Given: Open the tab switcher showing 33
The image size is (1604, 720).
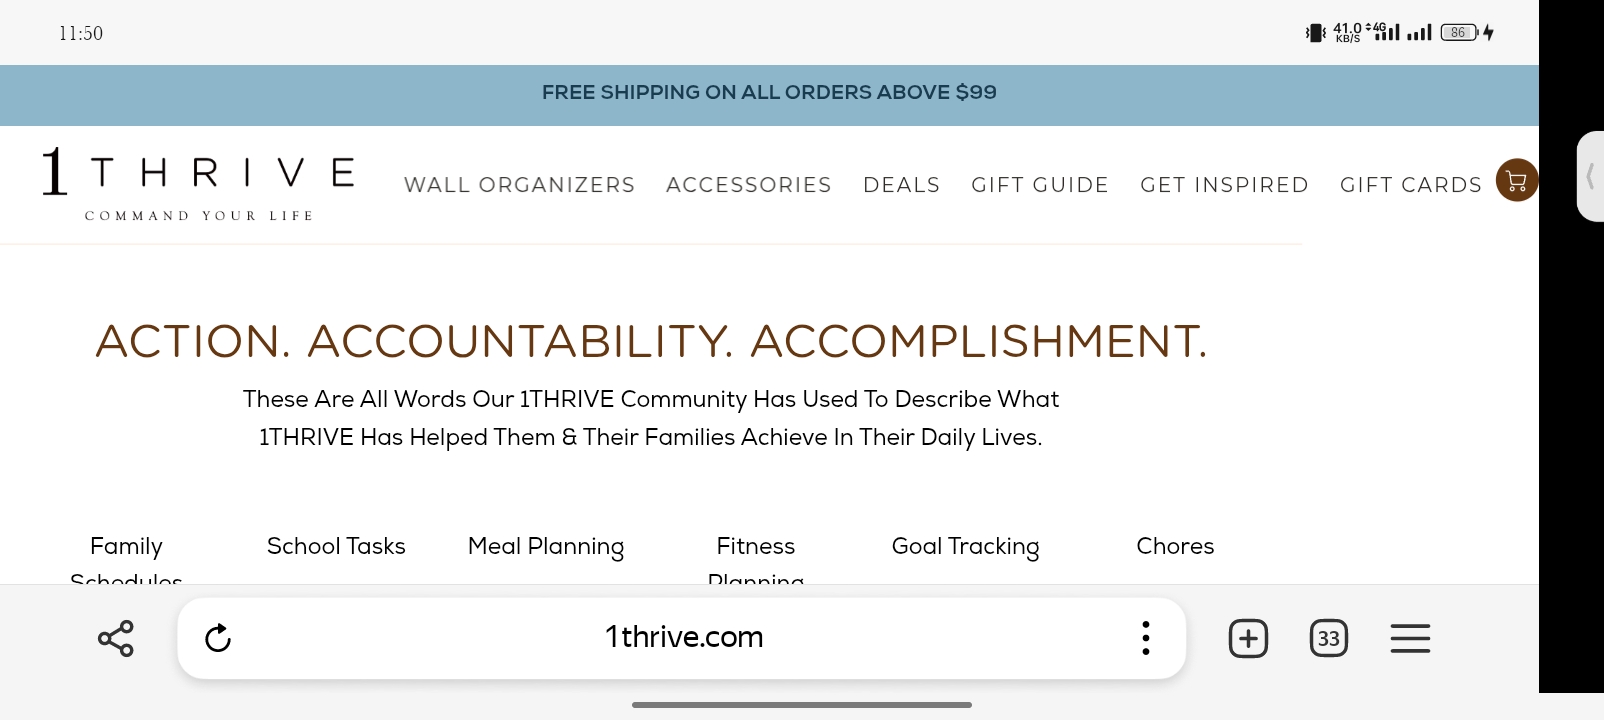Looking at the screenshot, I should point(1328,638).
